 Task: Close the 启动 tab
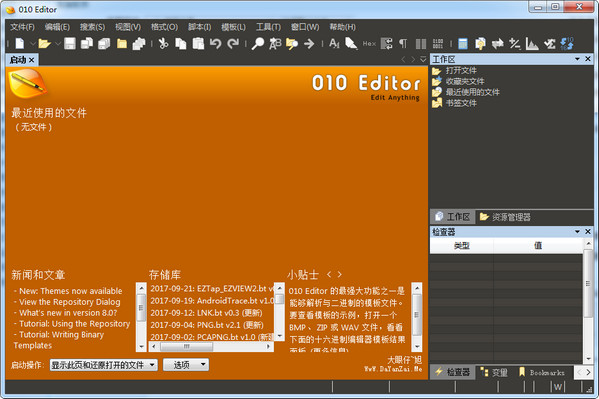tap(32, 60)
